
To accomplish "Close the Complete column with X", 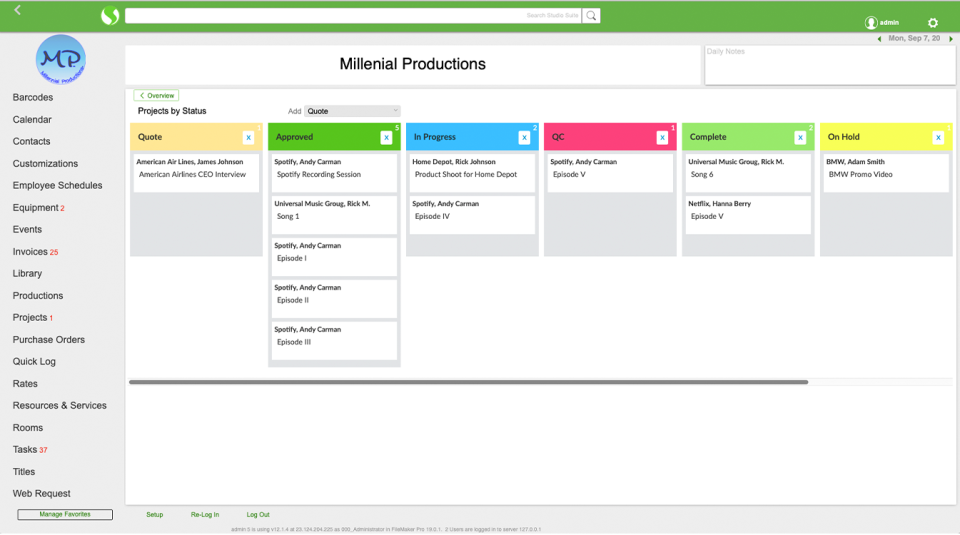I will (x=800, y=138).
